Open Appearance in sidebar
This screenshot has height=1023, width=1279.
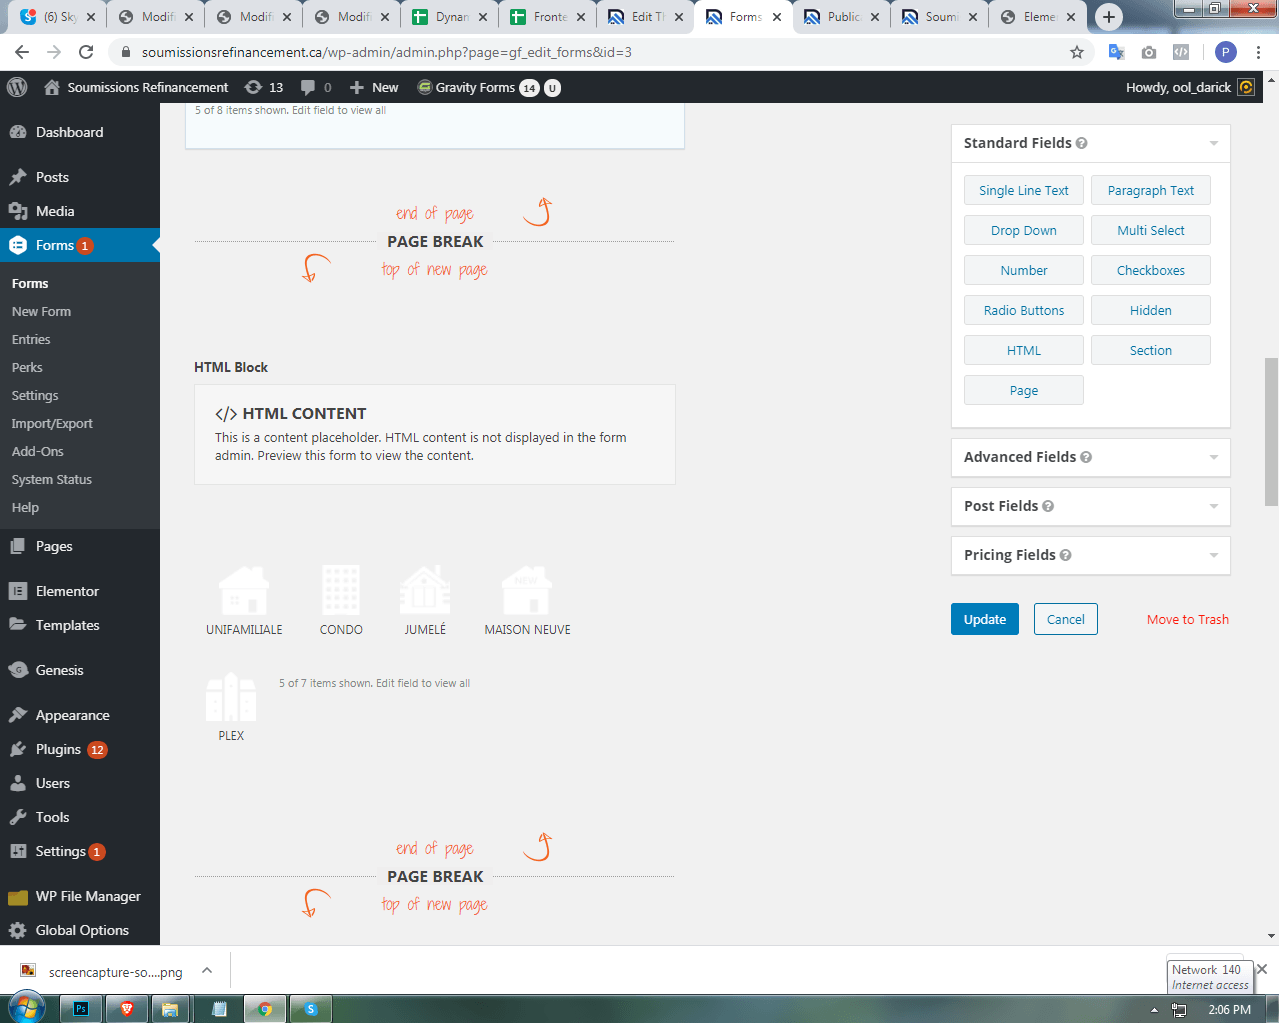80,715
